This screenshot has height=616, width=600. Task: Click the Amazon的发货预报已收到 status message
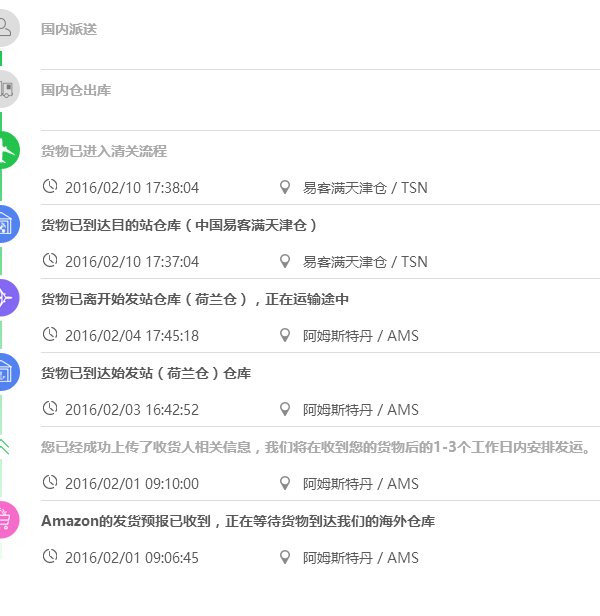(x=238, y=521)
